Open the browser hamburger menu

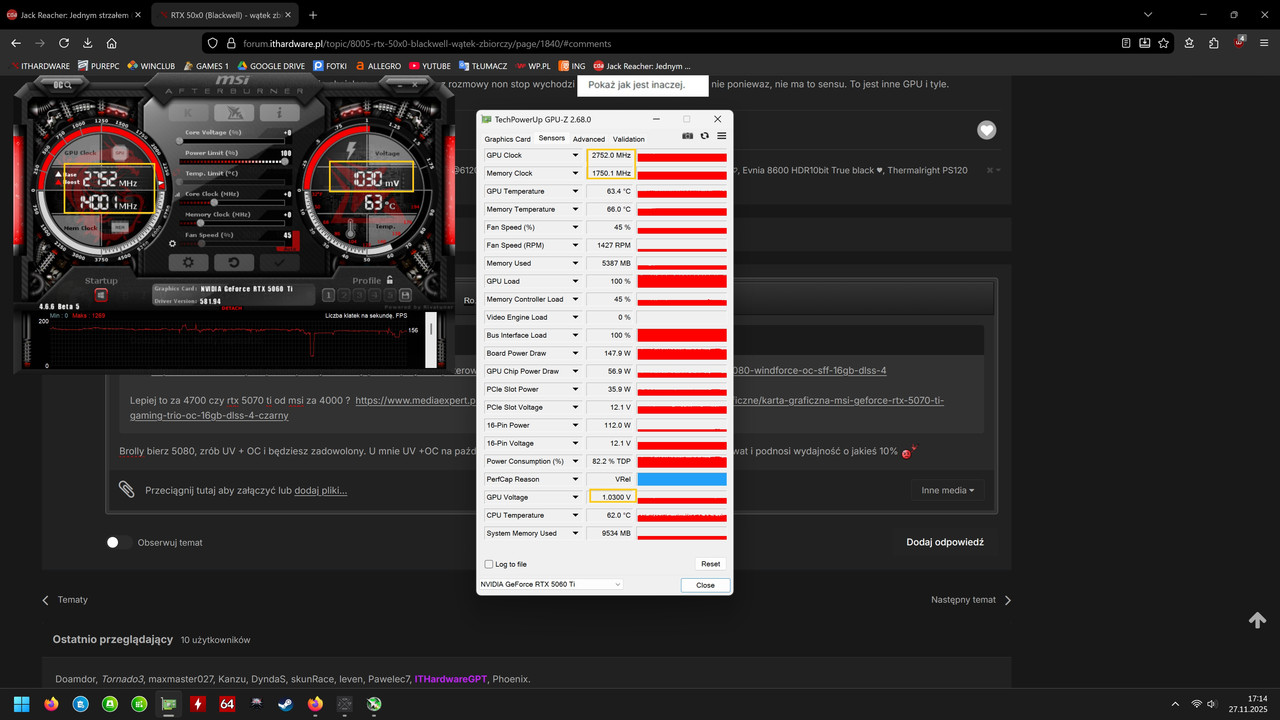click(1264, 43)
